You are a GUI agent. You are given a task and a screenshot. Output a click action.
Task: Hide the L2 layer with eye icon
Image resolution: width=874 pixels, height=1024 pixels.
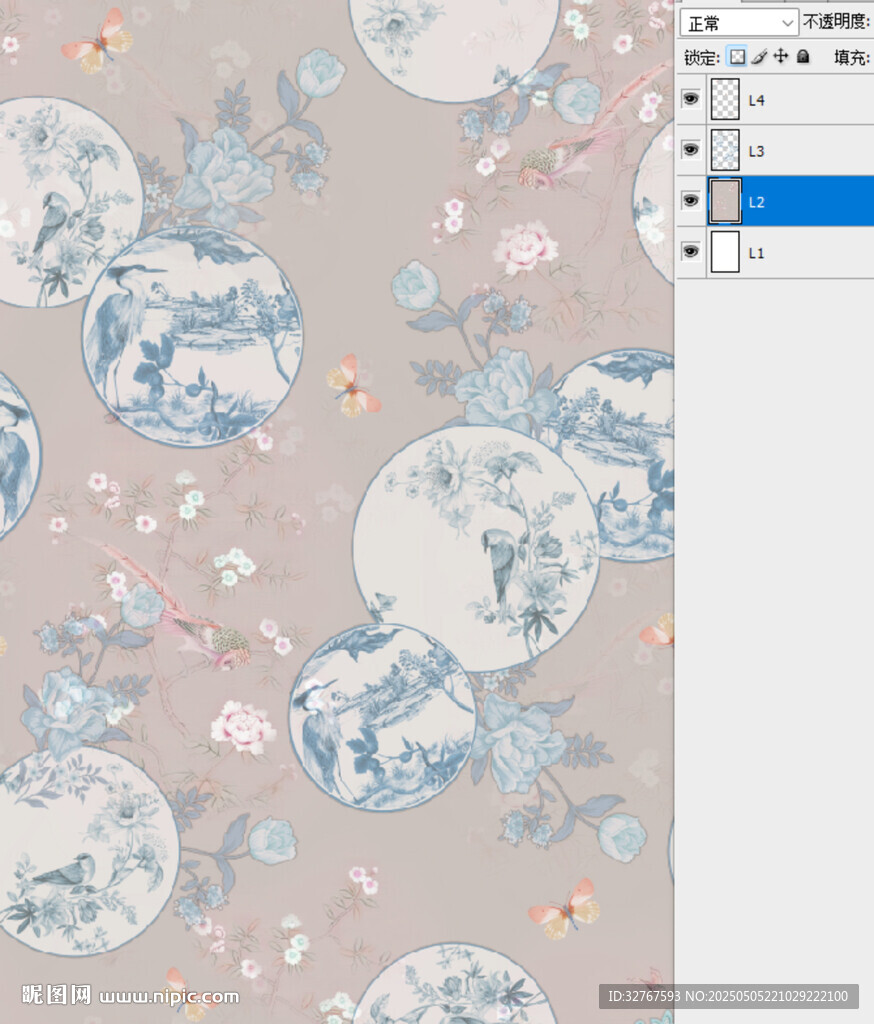coord(690,201)
